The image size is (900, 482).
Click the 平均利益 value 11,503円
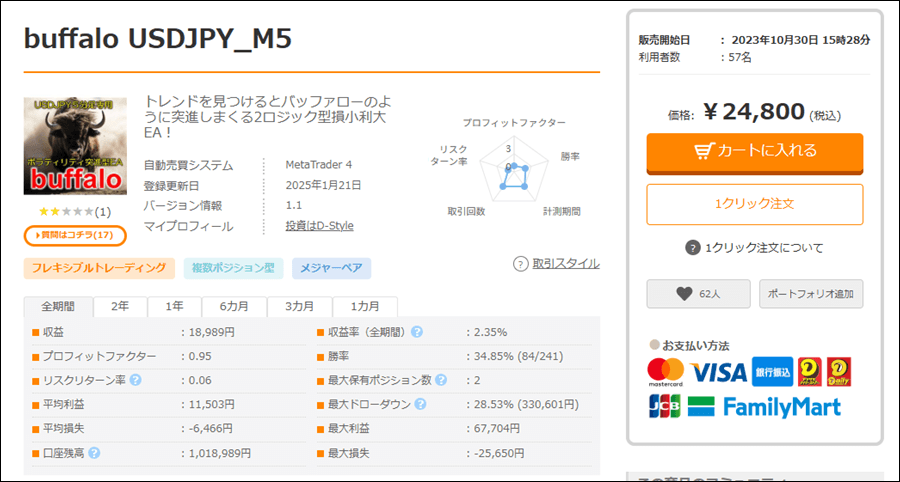[x=211, y=405]
